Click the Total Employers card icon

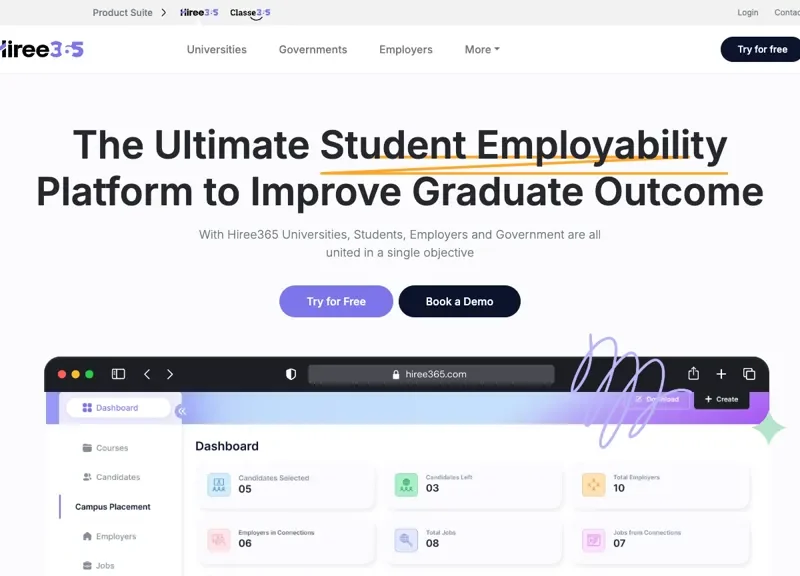click(593, 485)
